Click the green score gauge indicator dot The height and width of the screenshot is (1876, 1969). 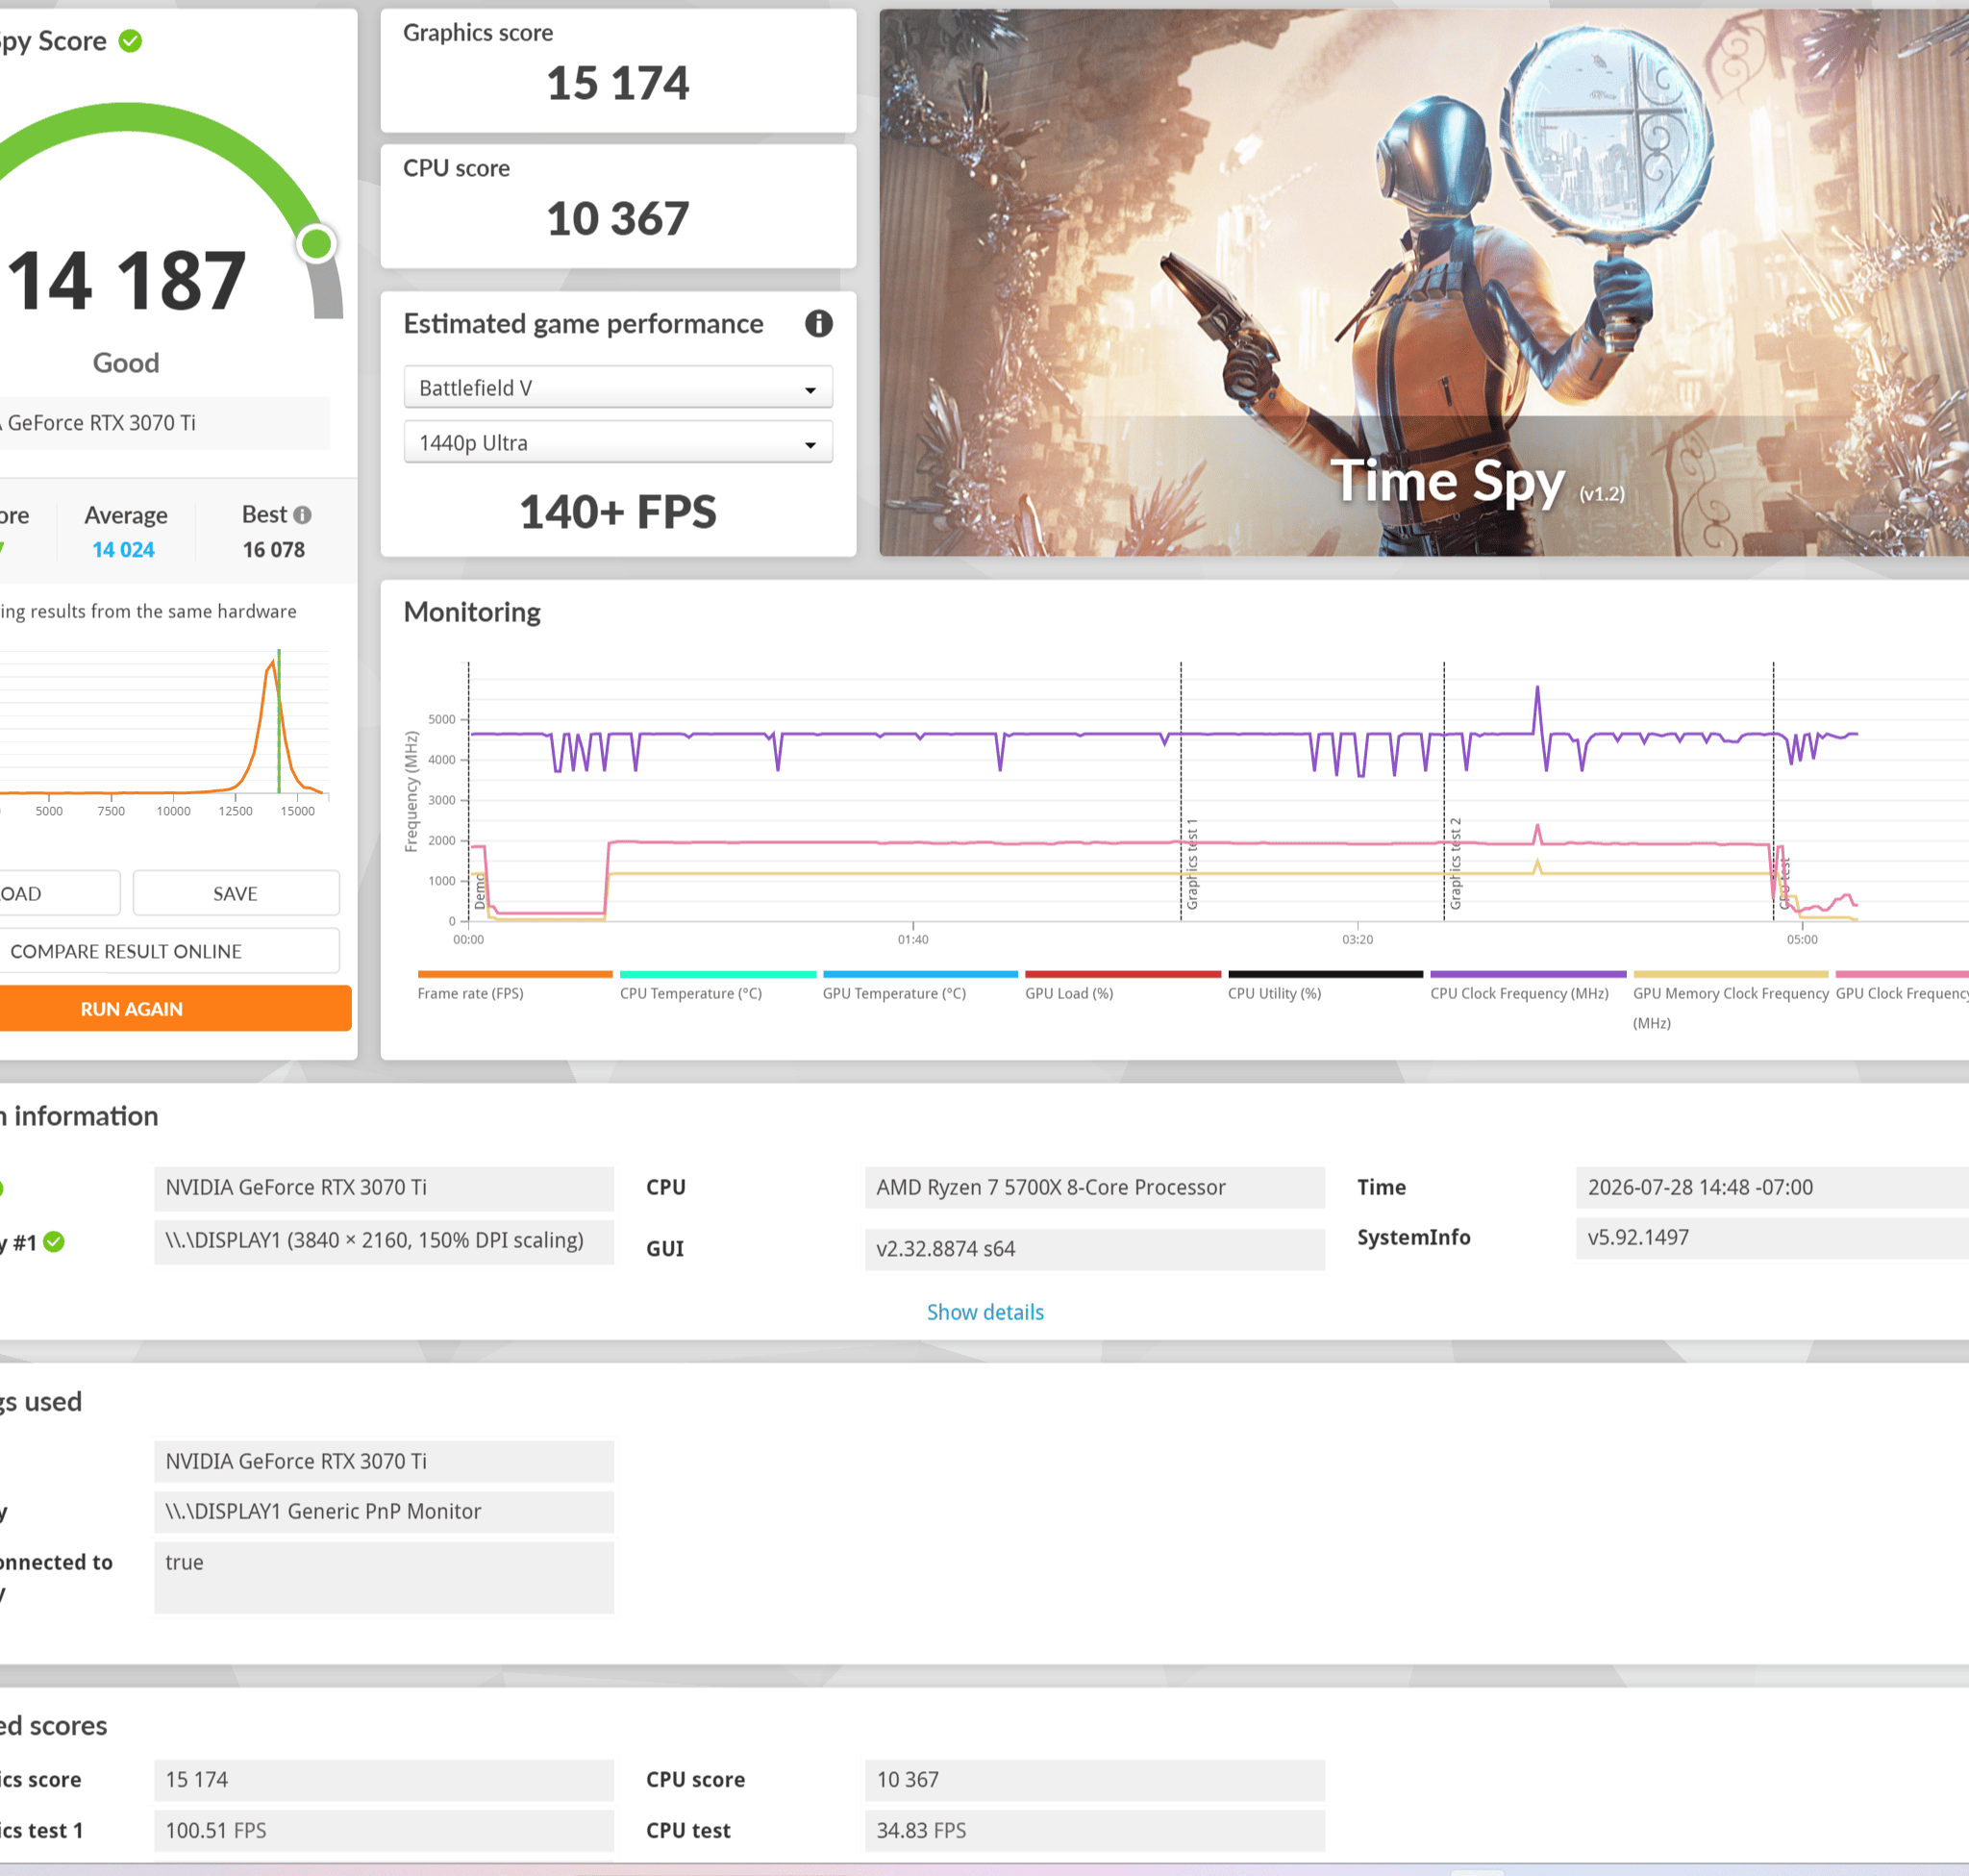(x=317, y=243)
